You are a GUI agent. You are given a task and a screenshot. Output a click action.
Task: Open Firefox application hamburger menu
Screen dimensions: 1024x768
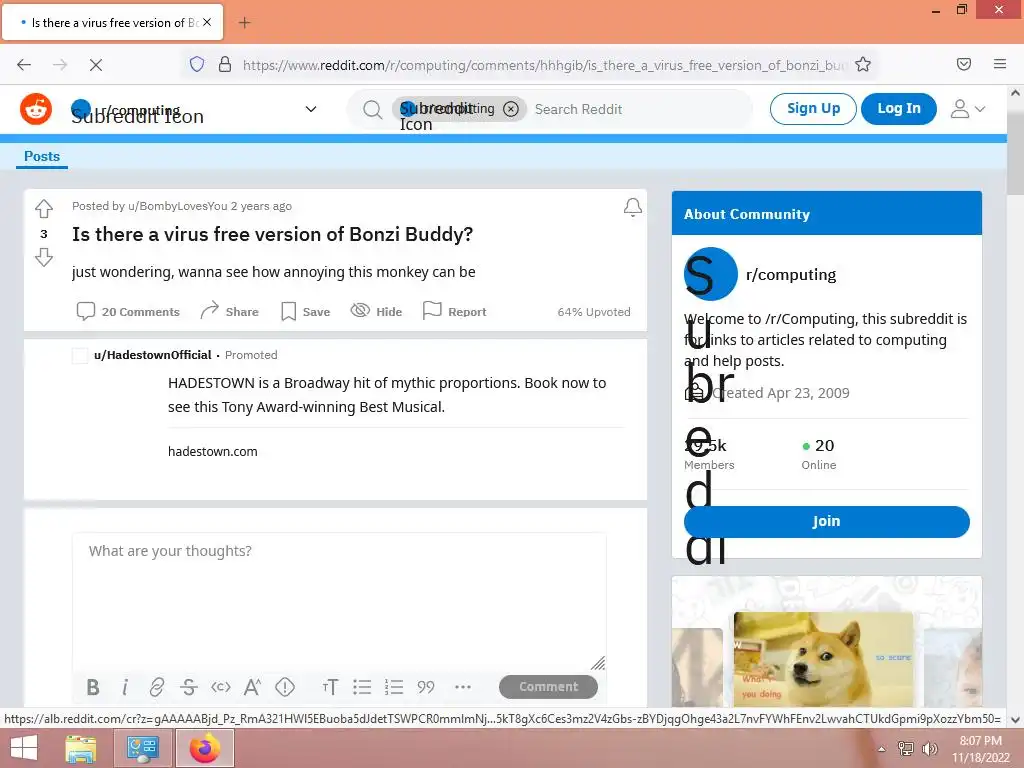pyautogui.click(x=999, y=64)
